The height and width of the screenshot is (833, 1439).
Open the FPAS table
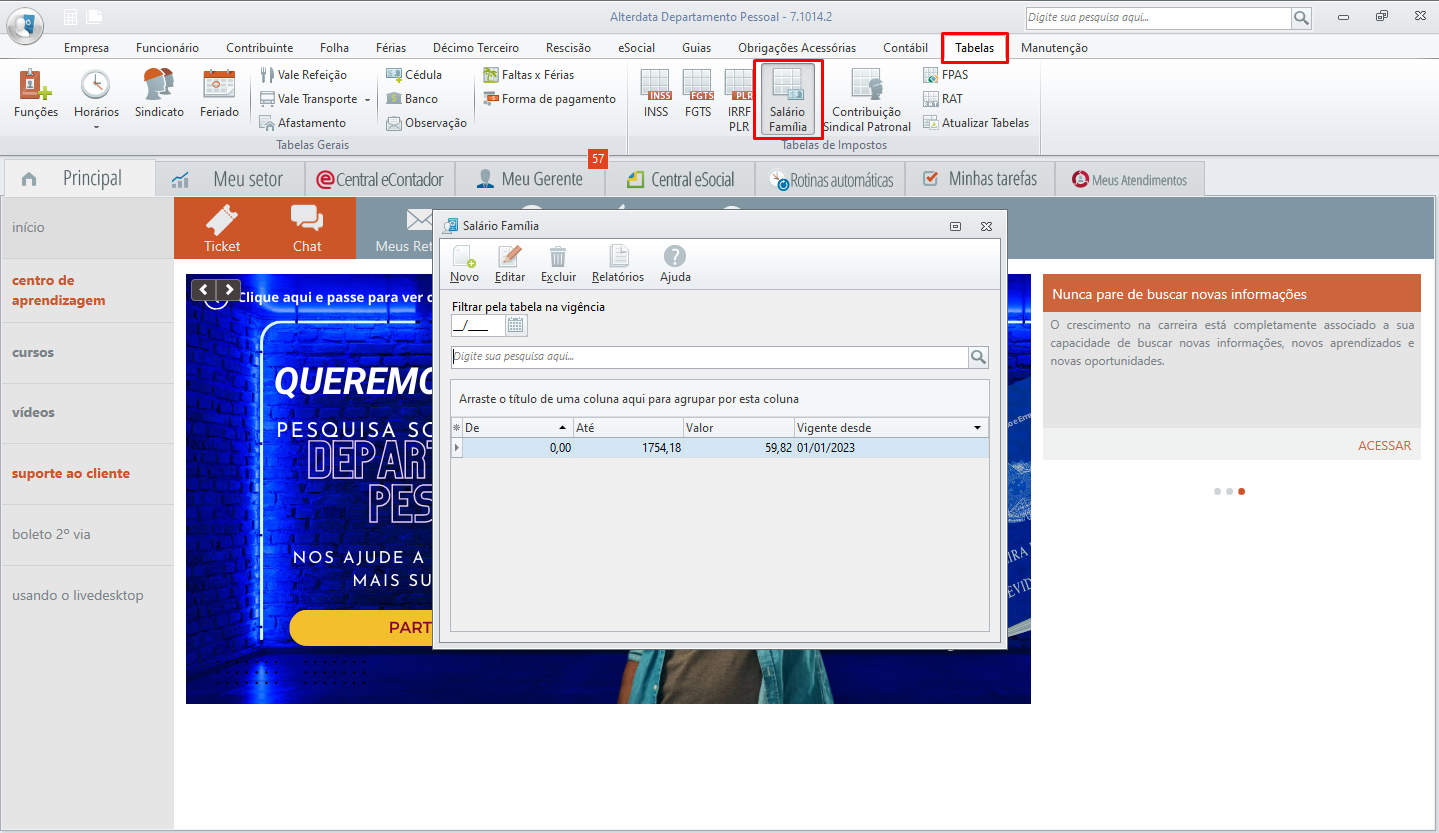point(945,75)
